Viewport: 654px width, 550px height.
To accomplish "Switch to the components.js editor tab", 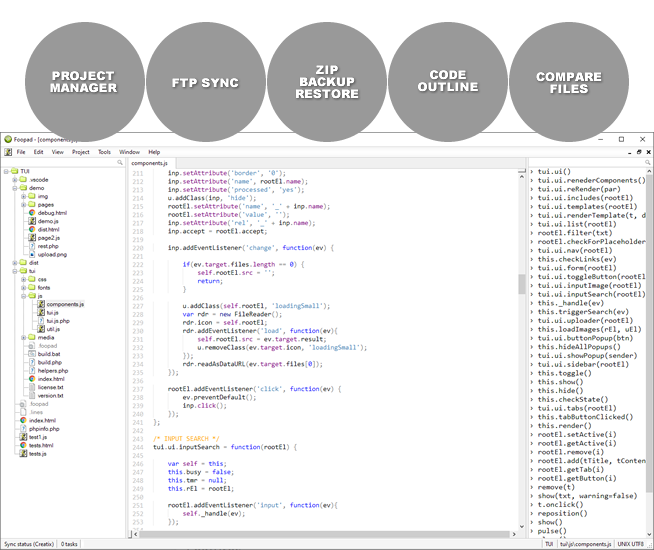I will [x=149, y=162].
